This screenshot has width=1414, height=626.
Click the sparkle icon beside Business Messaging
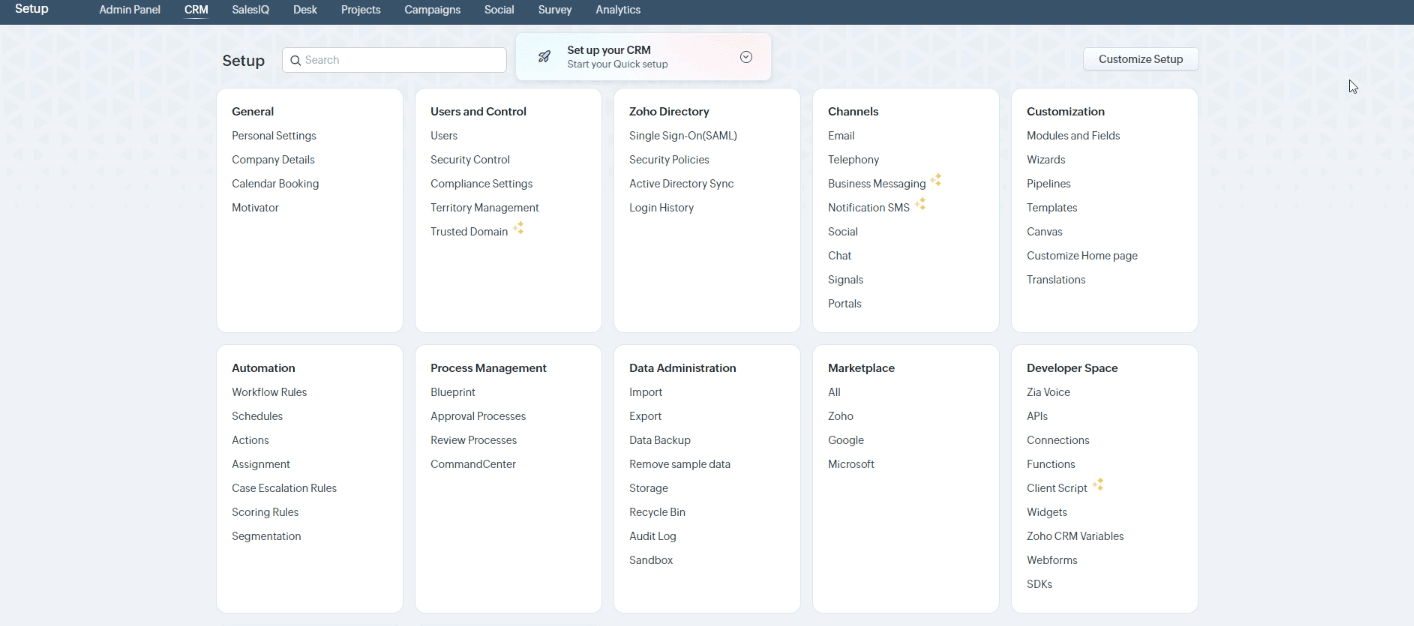pos(936,179)
